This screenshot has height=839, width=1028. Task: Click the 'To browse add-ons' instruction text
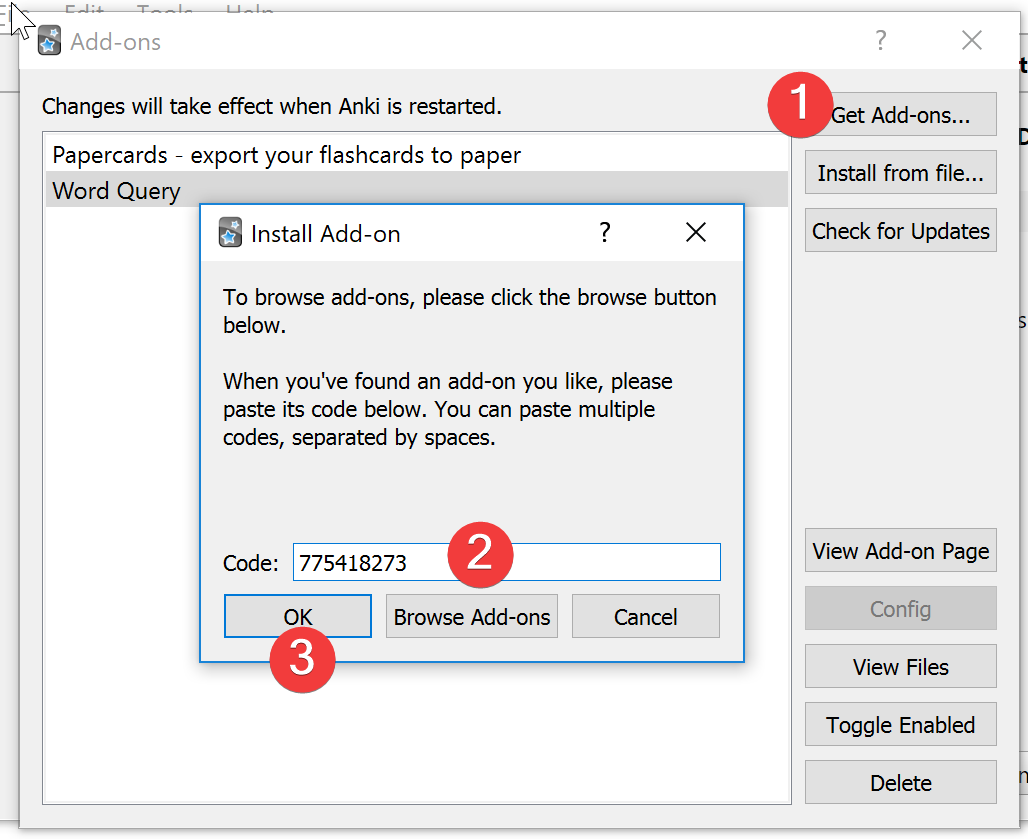(469, 311)
